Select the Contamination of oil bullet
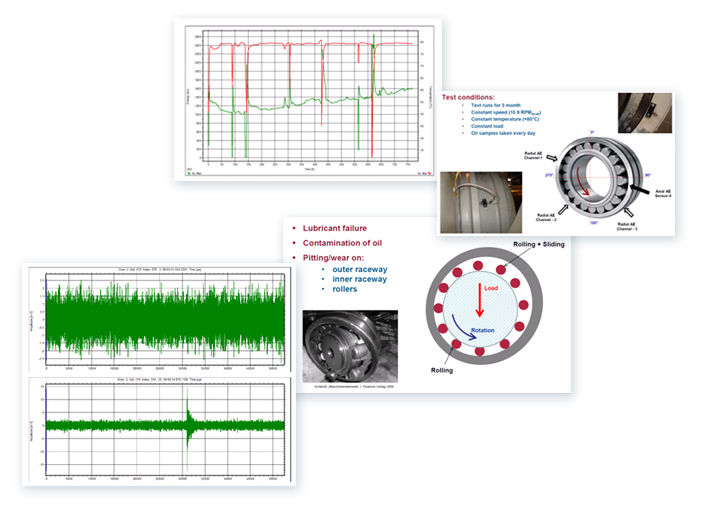This screenshot has width=704, height=506. coord(345,243)
